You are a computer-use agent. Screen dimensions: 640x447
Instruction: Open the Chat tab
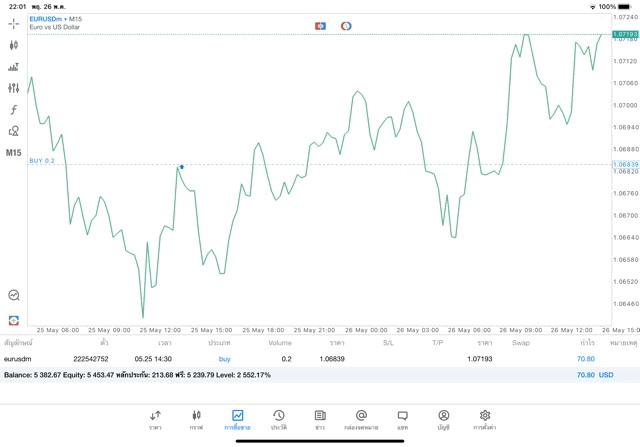click(x=402, y=418)
